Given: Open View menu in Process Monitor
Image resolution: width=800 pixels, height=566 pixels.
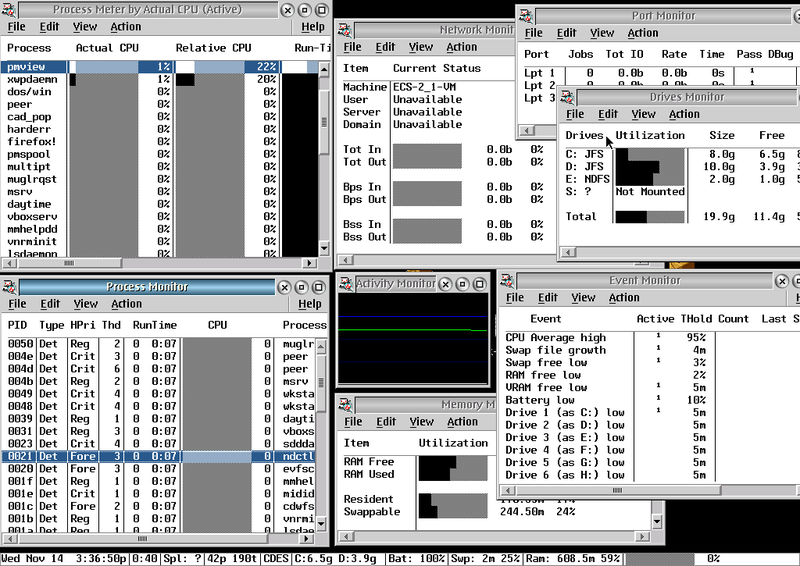Looking at the screenshot, I should click(x=85, y=304).
